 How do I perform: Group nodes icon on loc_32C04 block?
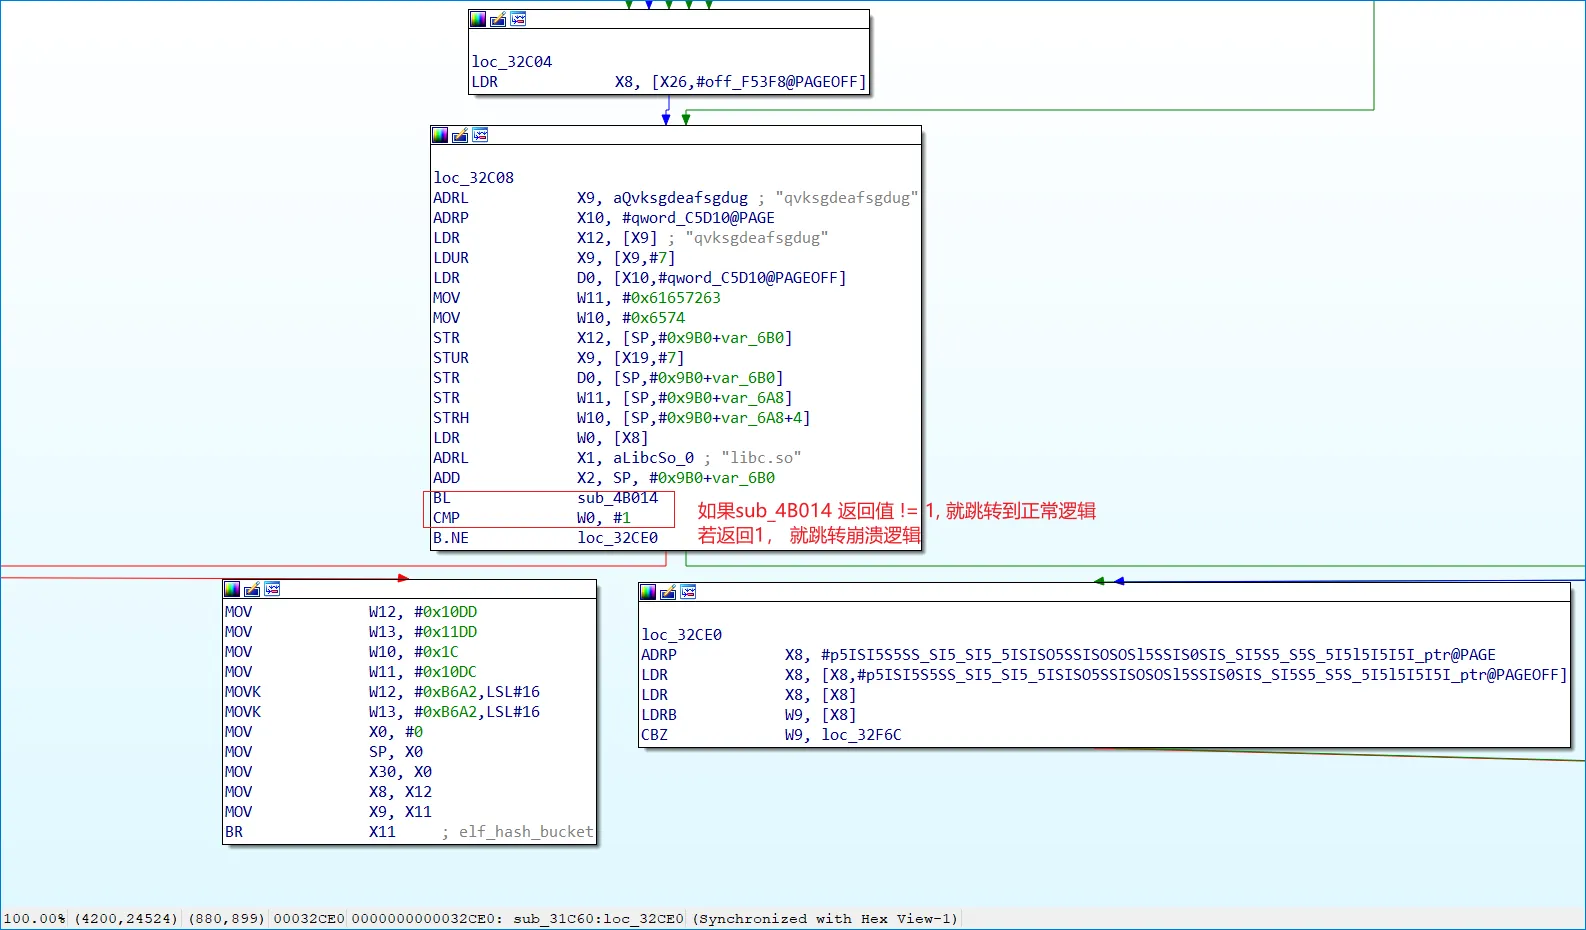pos(518,19)
